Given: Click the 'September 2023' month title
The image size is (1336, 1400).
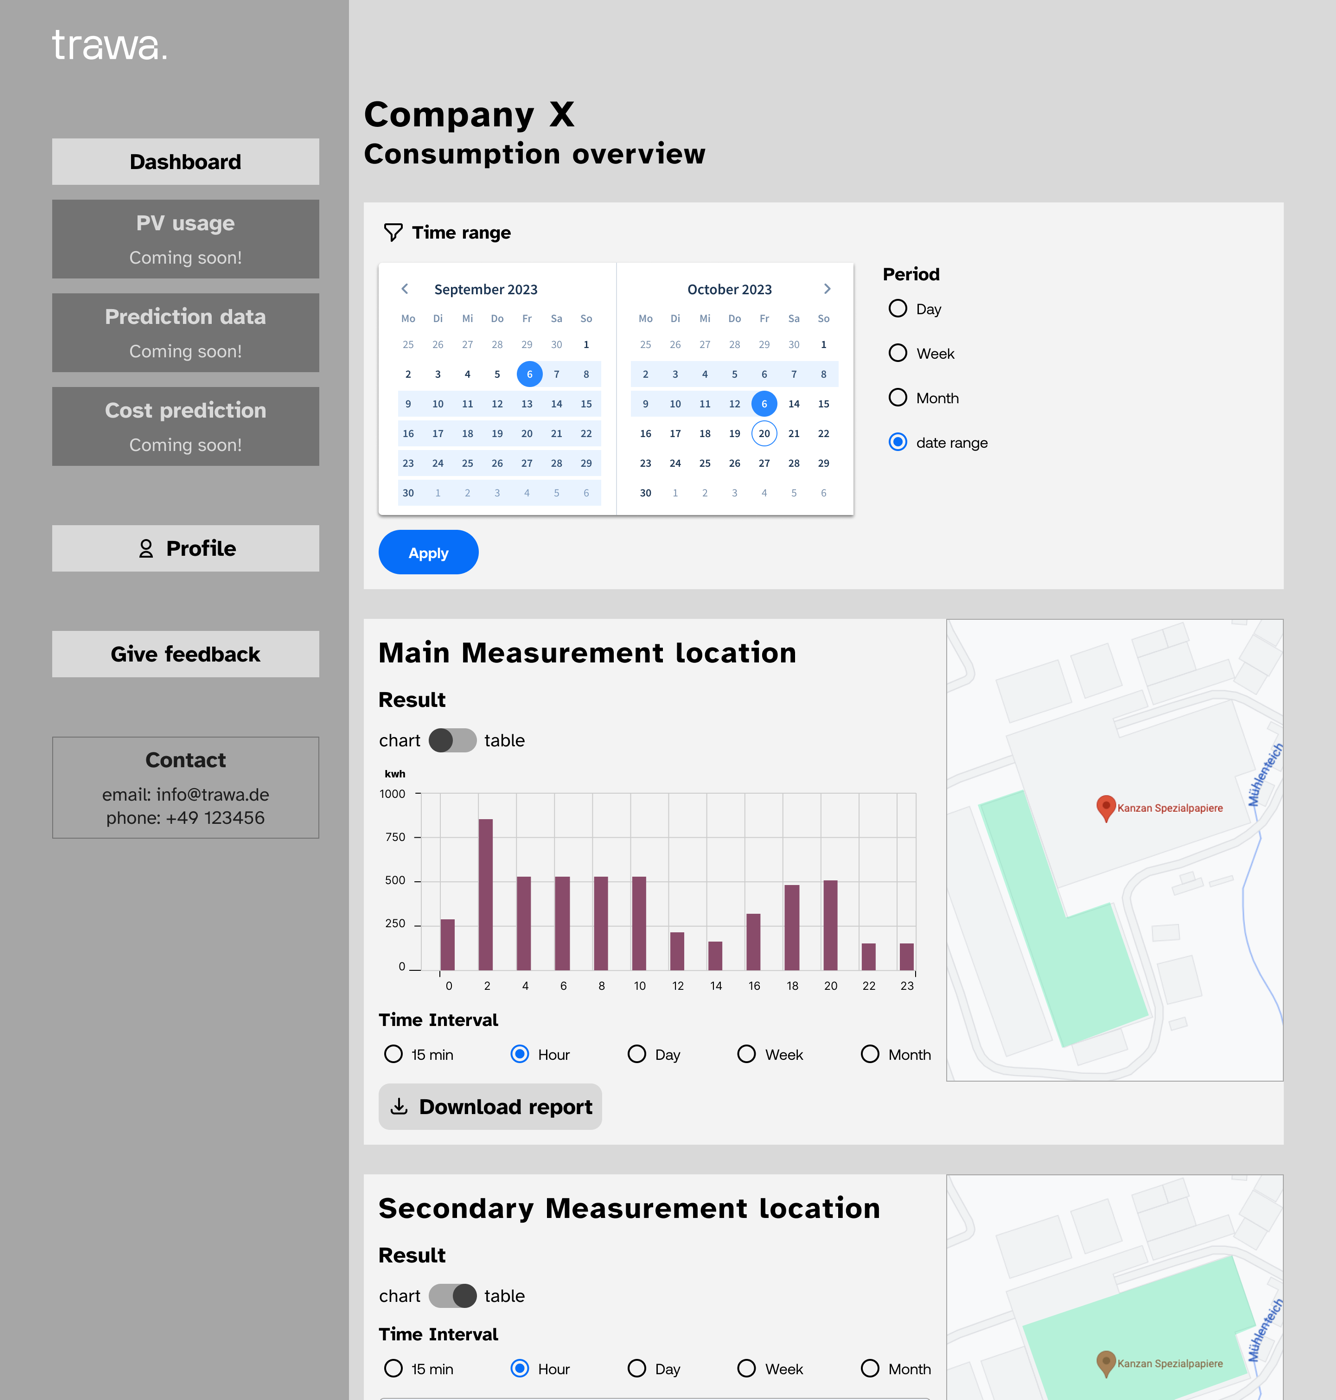Looking at the screenshot, I should point(486,289).
